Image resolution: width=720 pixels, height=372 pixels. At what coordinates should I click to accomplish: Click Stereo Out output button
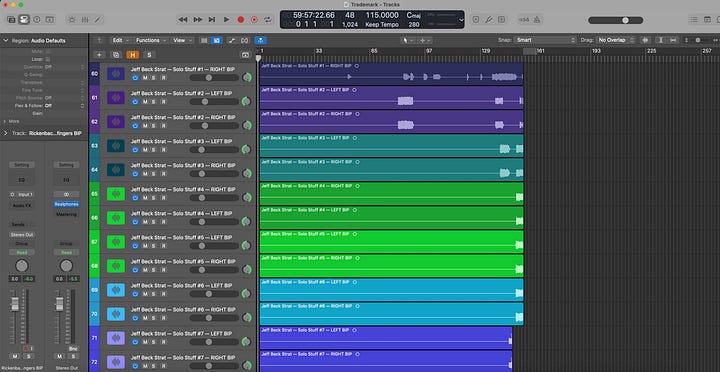(22, 235)
